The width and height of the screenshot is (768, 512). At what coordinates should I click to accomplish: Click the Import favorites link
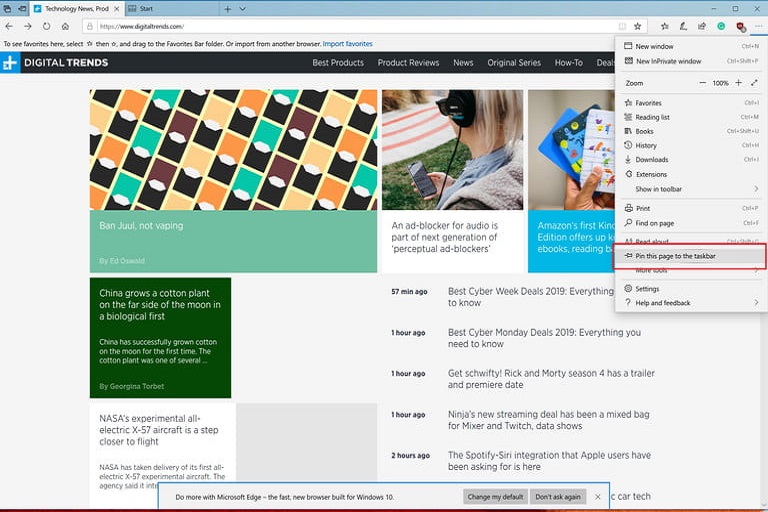point(347,44)
